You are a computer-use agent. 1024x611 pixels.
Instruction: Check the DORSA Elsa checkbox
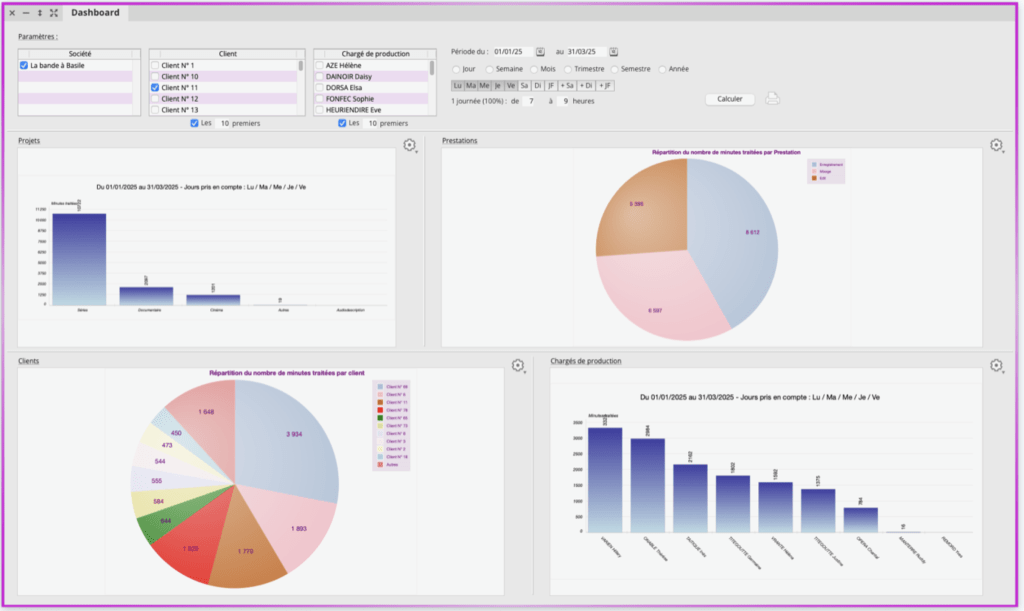pyautogui.click(x=319, y=88)
